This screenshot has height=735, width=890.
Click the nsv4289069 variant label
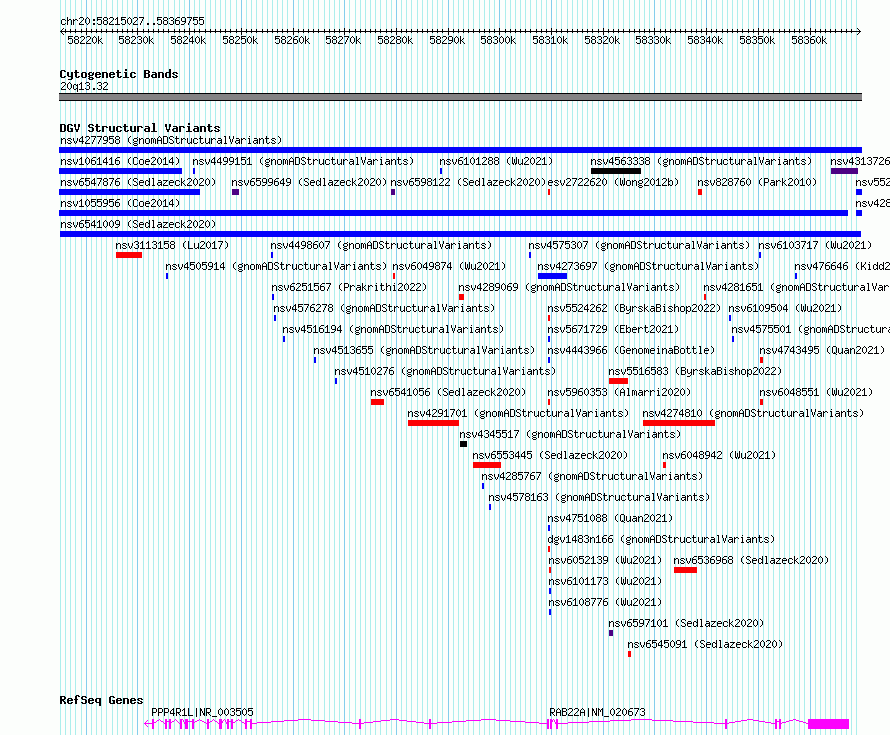(569, 287)
